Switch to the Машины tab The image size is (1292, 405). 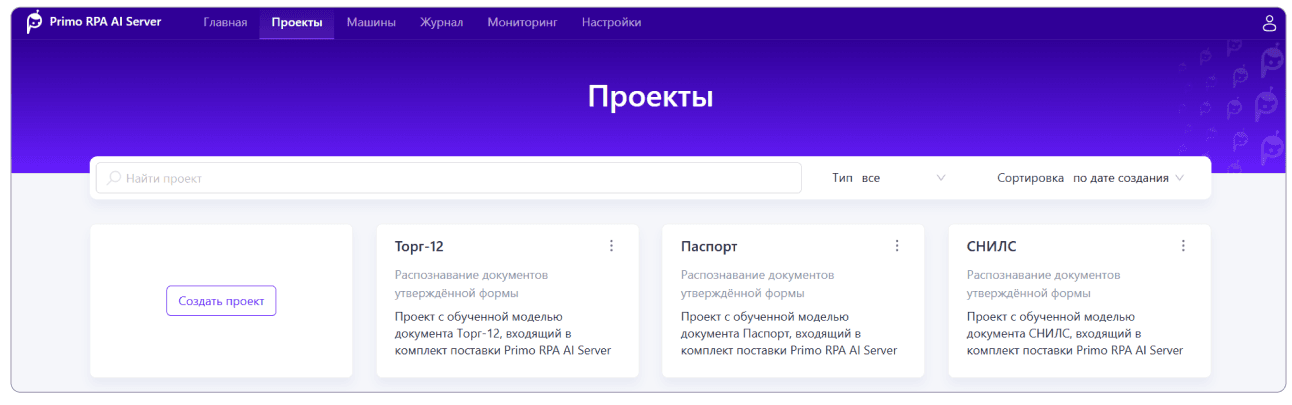(x=371, y=22)
